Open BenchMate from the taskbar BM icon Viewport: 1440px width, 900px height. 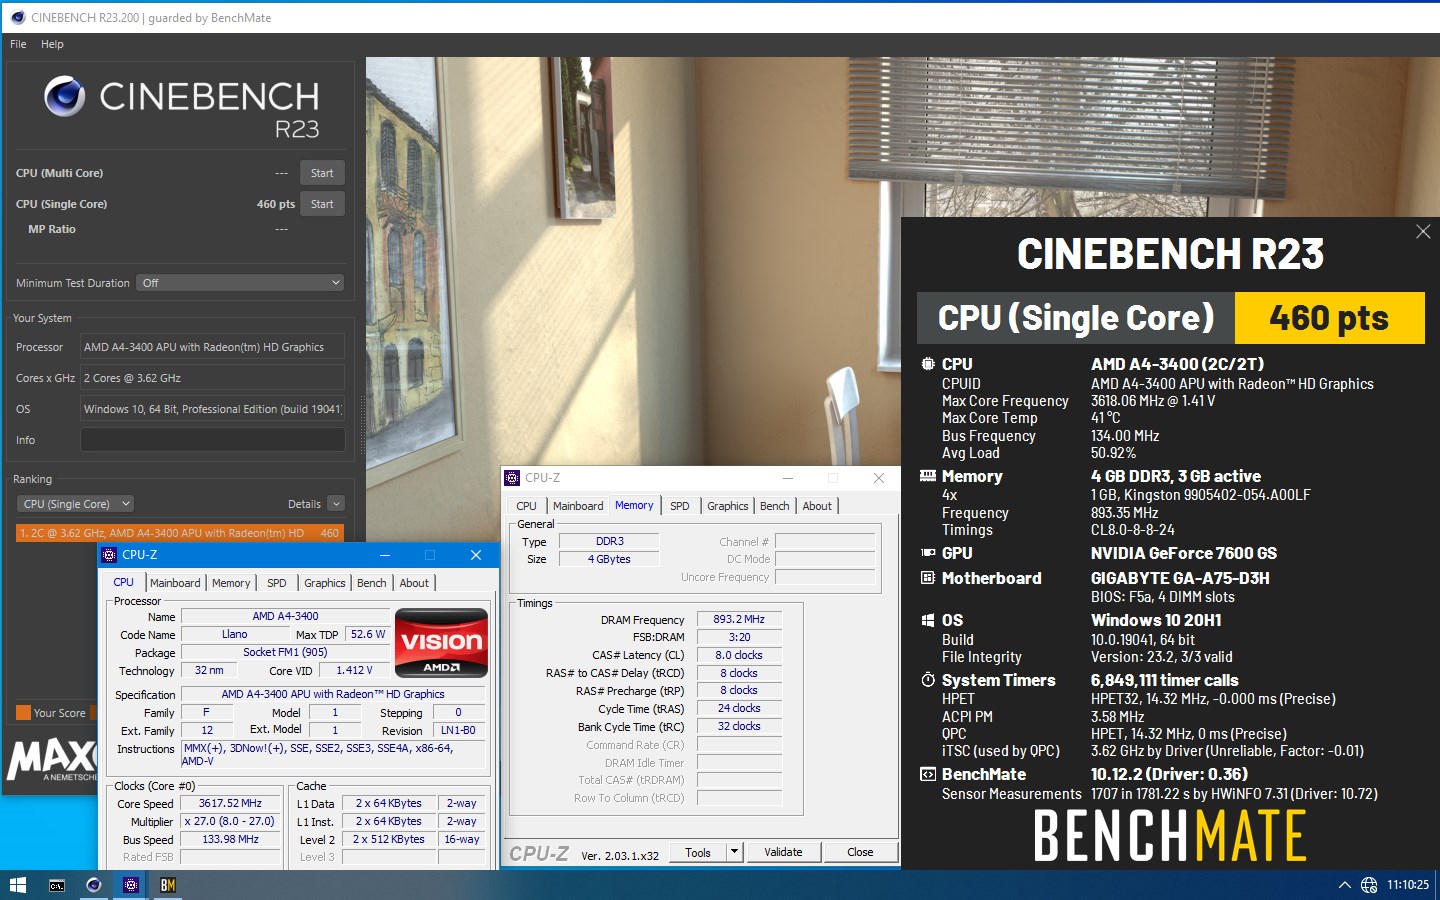click(167, 885)
